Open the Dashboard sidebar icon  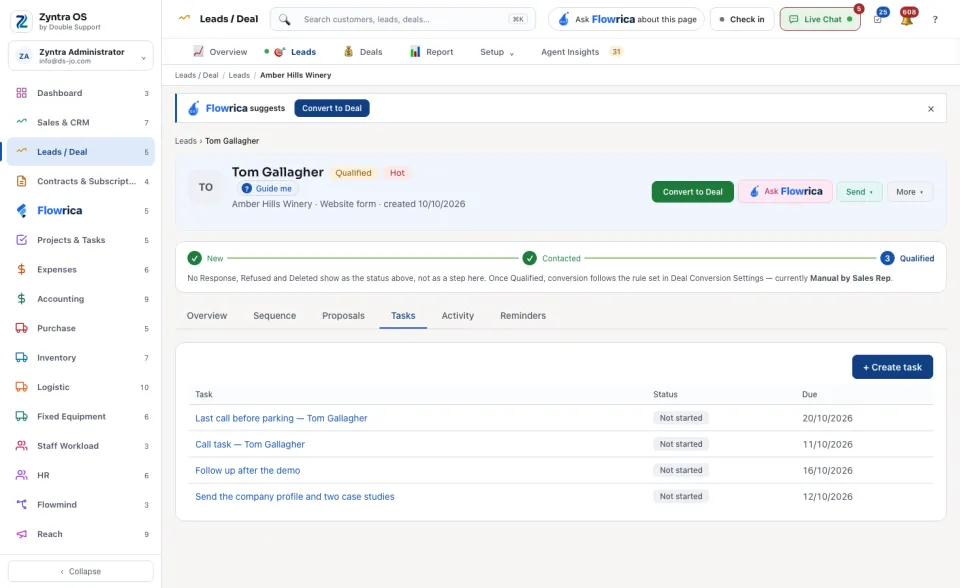(x=21, y=93)
